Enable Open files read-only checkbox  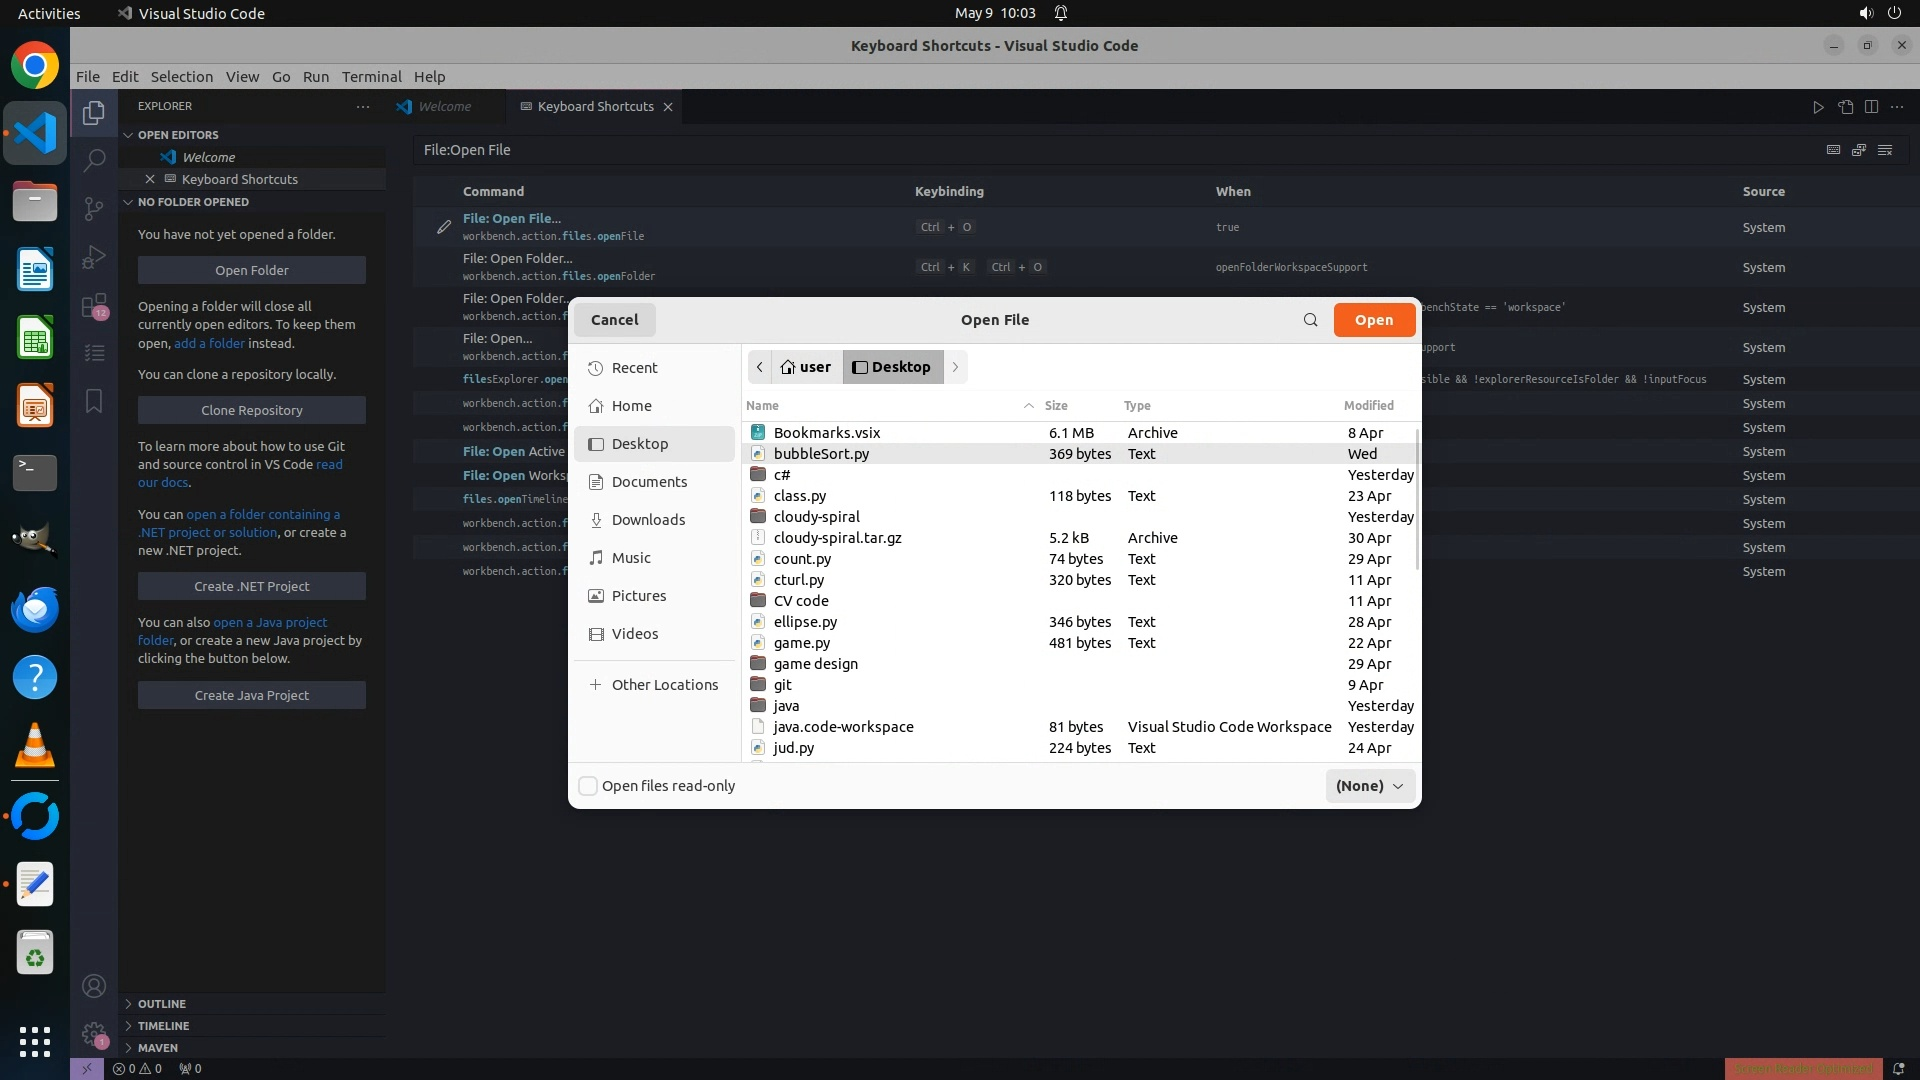tap(589, 786)
